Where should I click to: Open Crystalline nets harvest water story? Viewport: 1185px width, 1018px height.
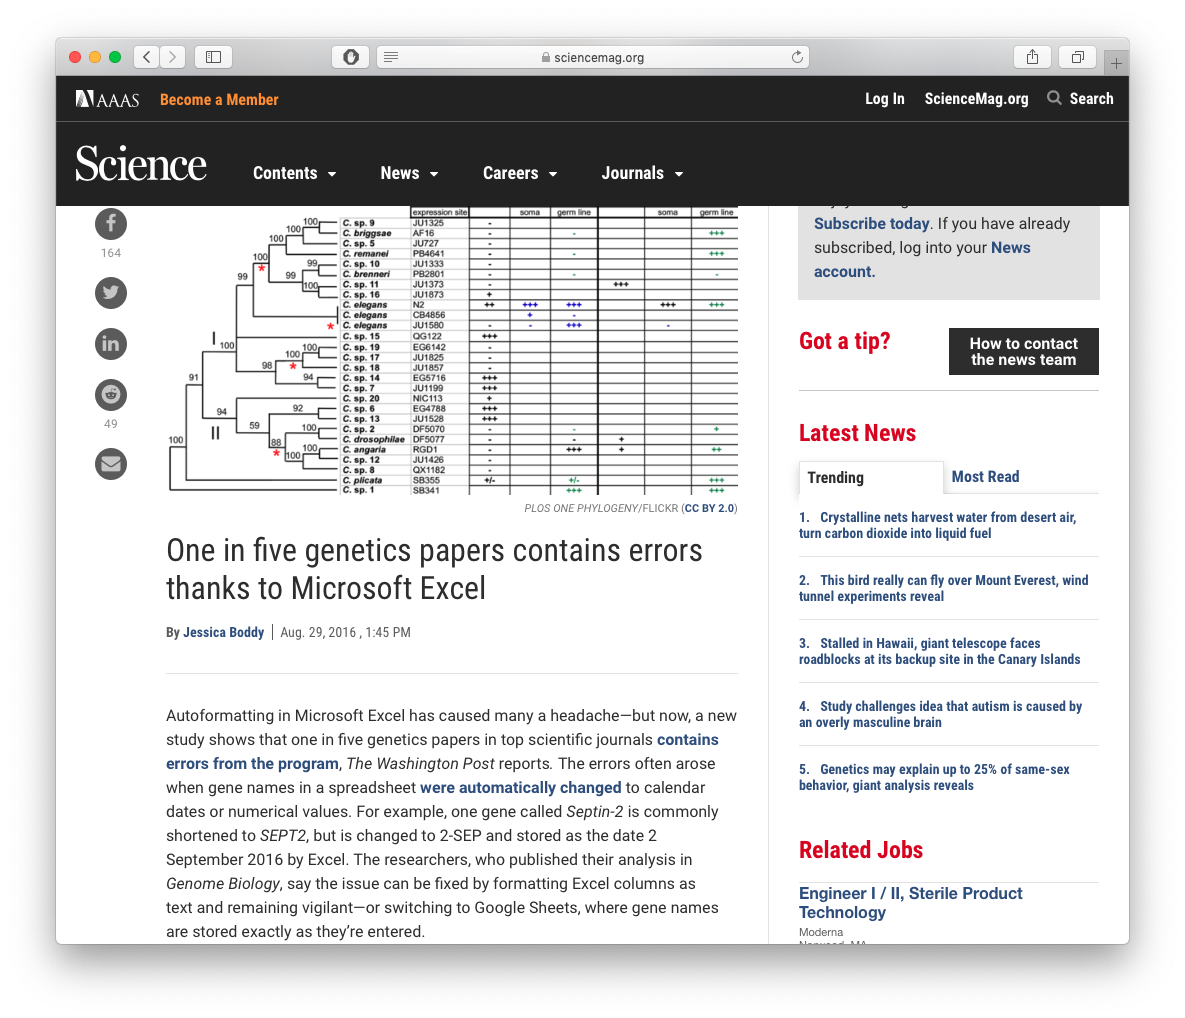(938, 525)
